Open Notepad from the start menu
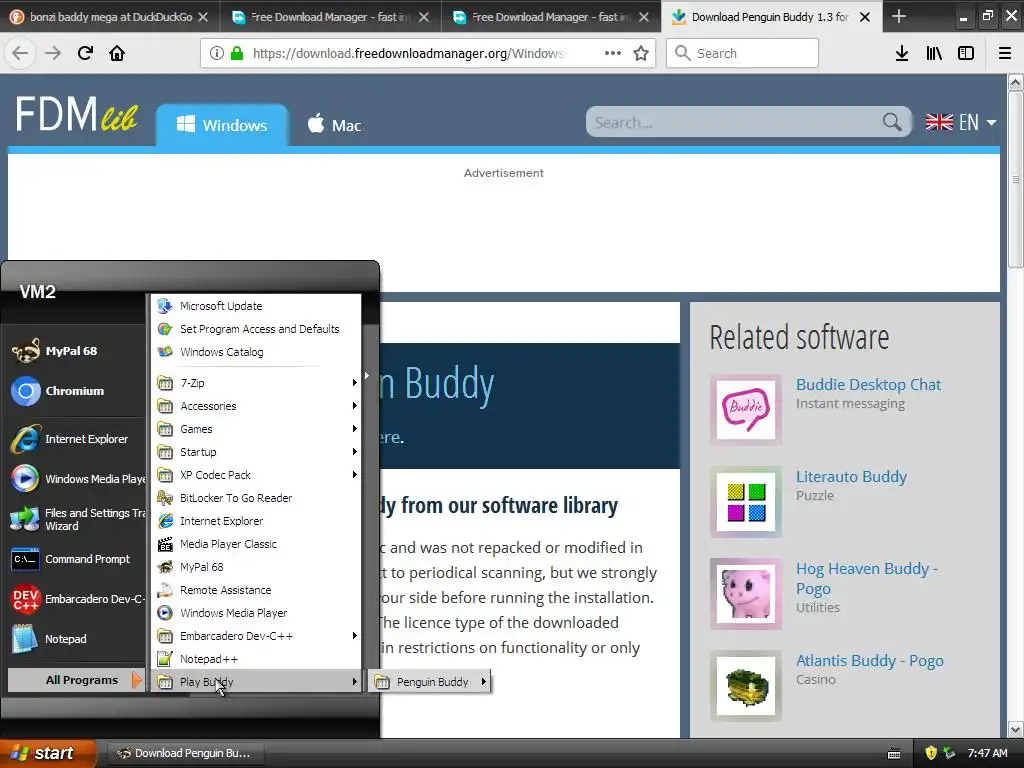Image resolution: width=1024 pixels, height=768 pixels. pyautogui.click(x=75, y=639)
